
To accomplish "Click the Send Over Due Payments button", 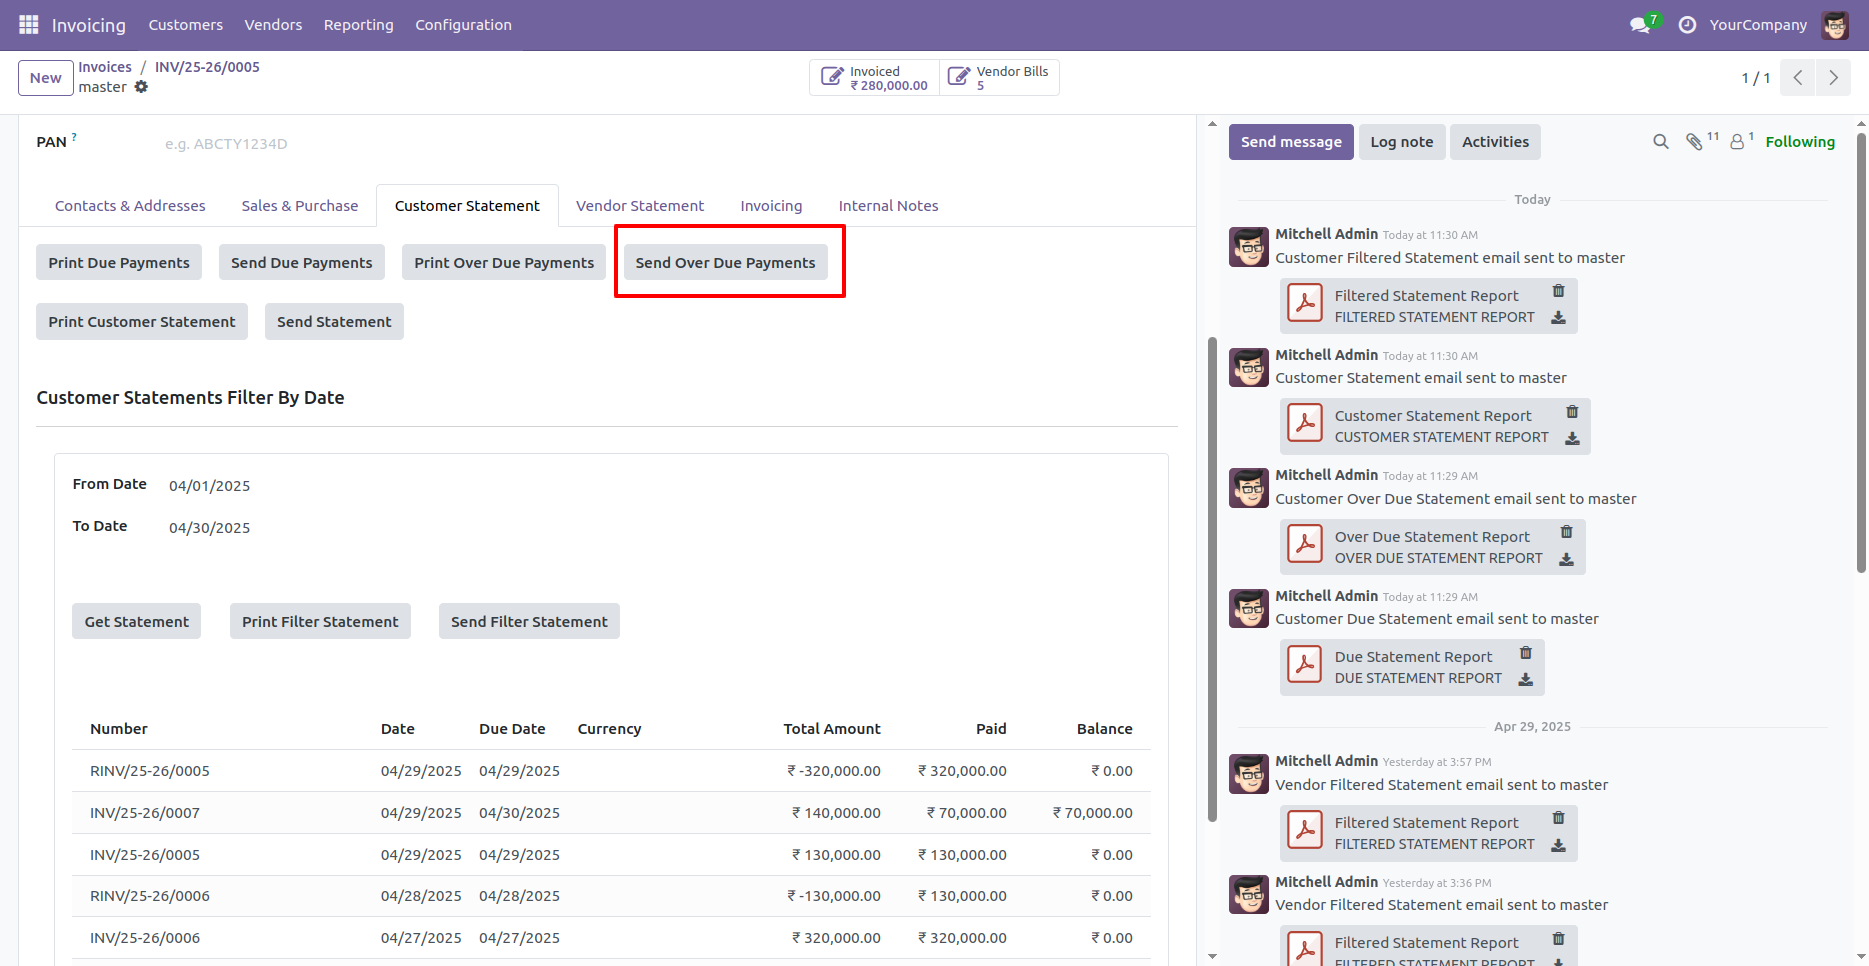I will (x=726, y=262).
